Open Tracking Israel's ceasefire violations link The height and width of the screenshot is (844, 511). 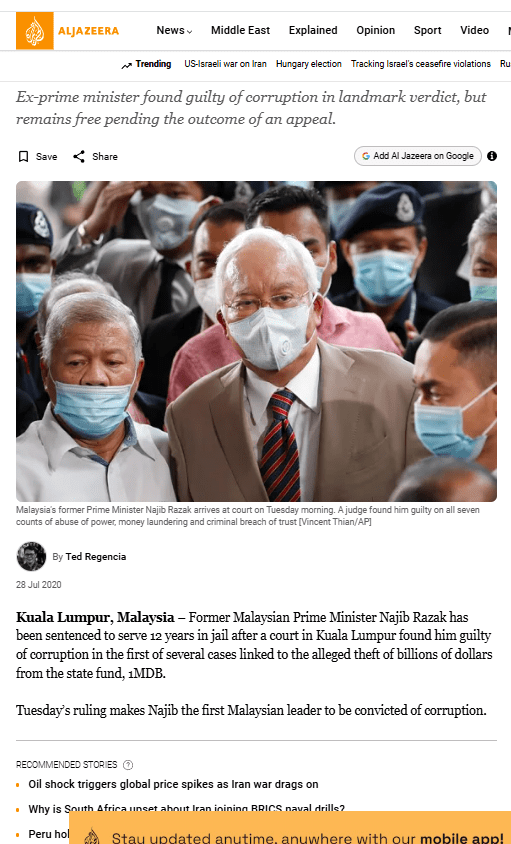tap(421, 64)
